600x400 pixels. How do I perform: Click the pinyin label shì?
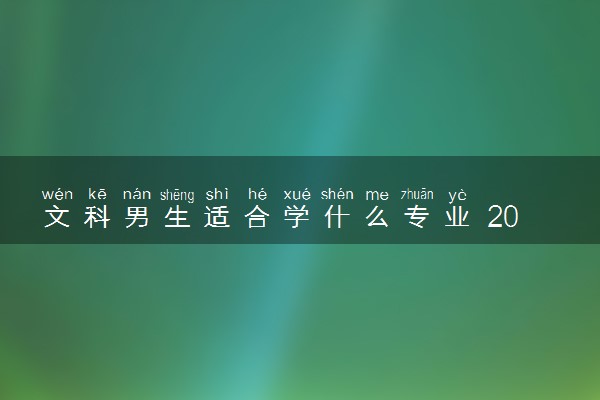(217, 194)
